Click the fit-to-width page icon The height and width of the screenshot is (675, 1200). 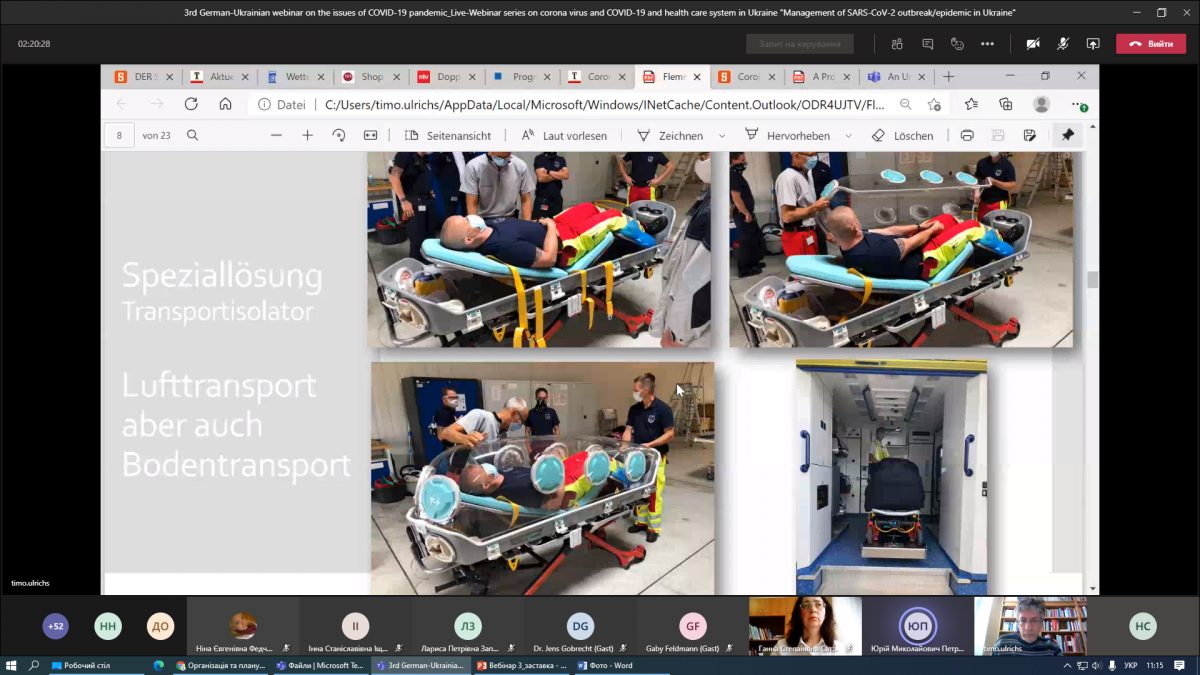coord(370,136)
